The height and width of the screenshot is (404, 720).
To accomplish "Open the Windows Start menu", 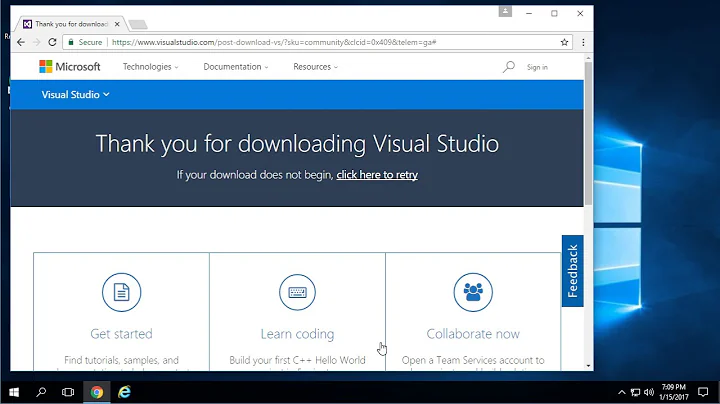I will click(14, 392).
